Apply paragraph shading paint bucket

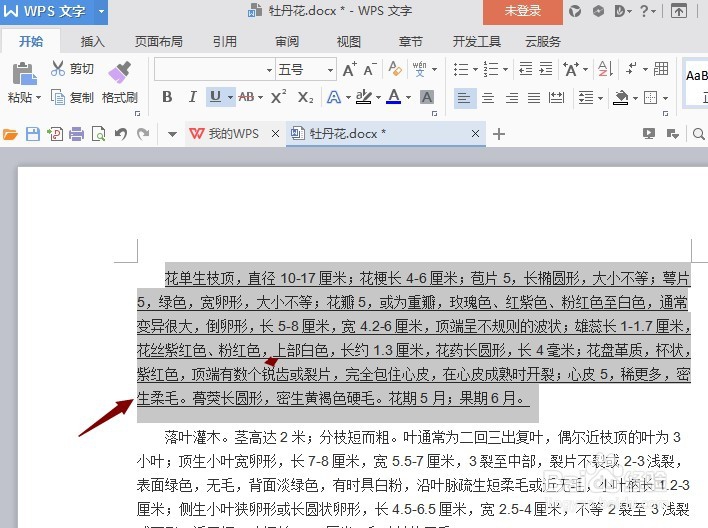tap(621, 98)
